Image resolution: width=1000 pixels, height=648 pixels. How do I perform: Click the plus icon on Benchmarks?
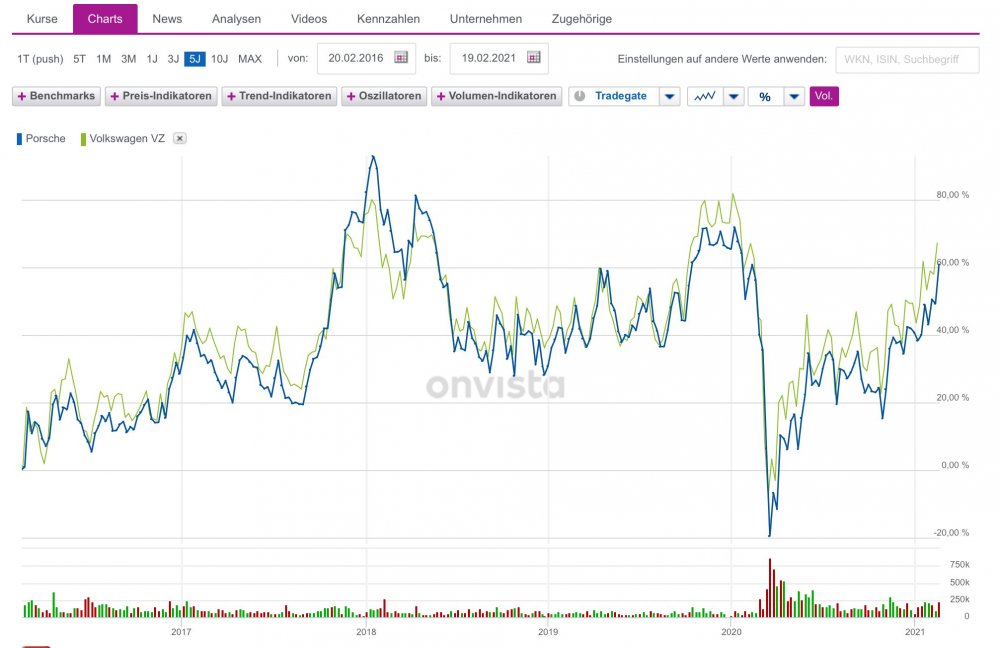(x=22, y=96)
